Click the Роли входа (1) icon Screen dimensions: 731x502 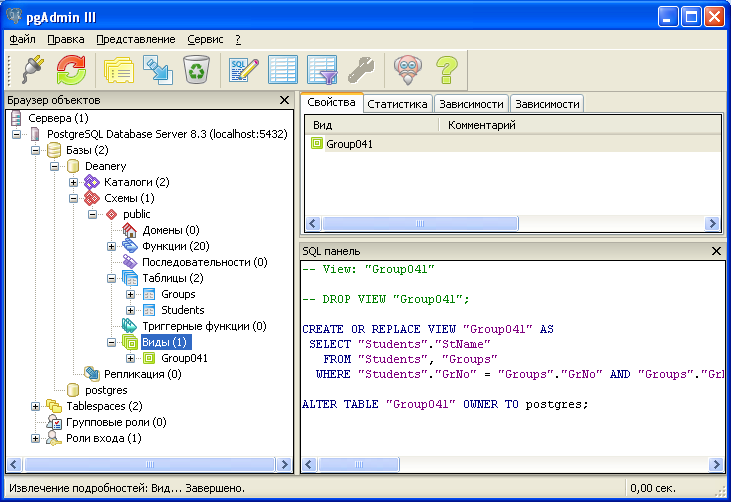(54, 438)
